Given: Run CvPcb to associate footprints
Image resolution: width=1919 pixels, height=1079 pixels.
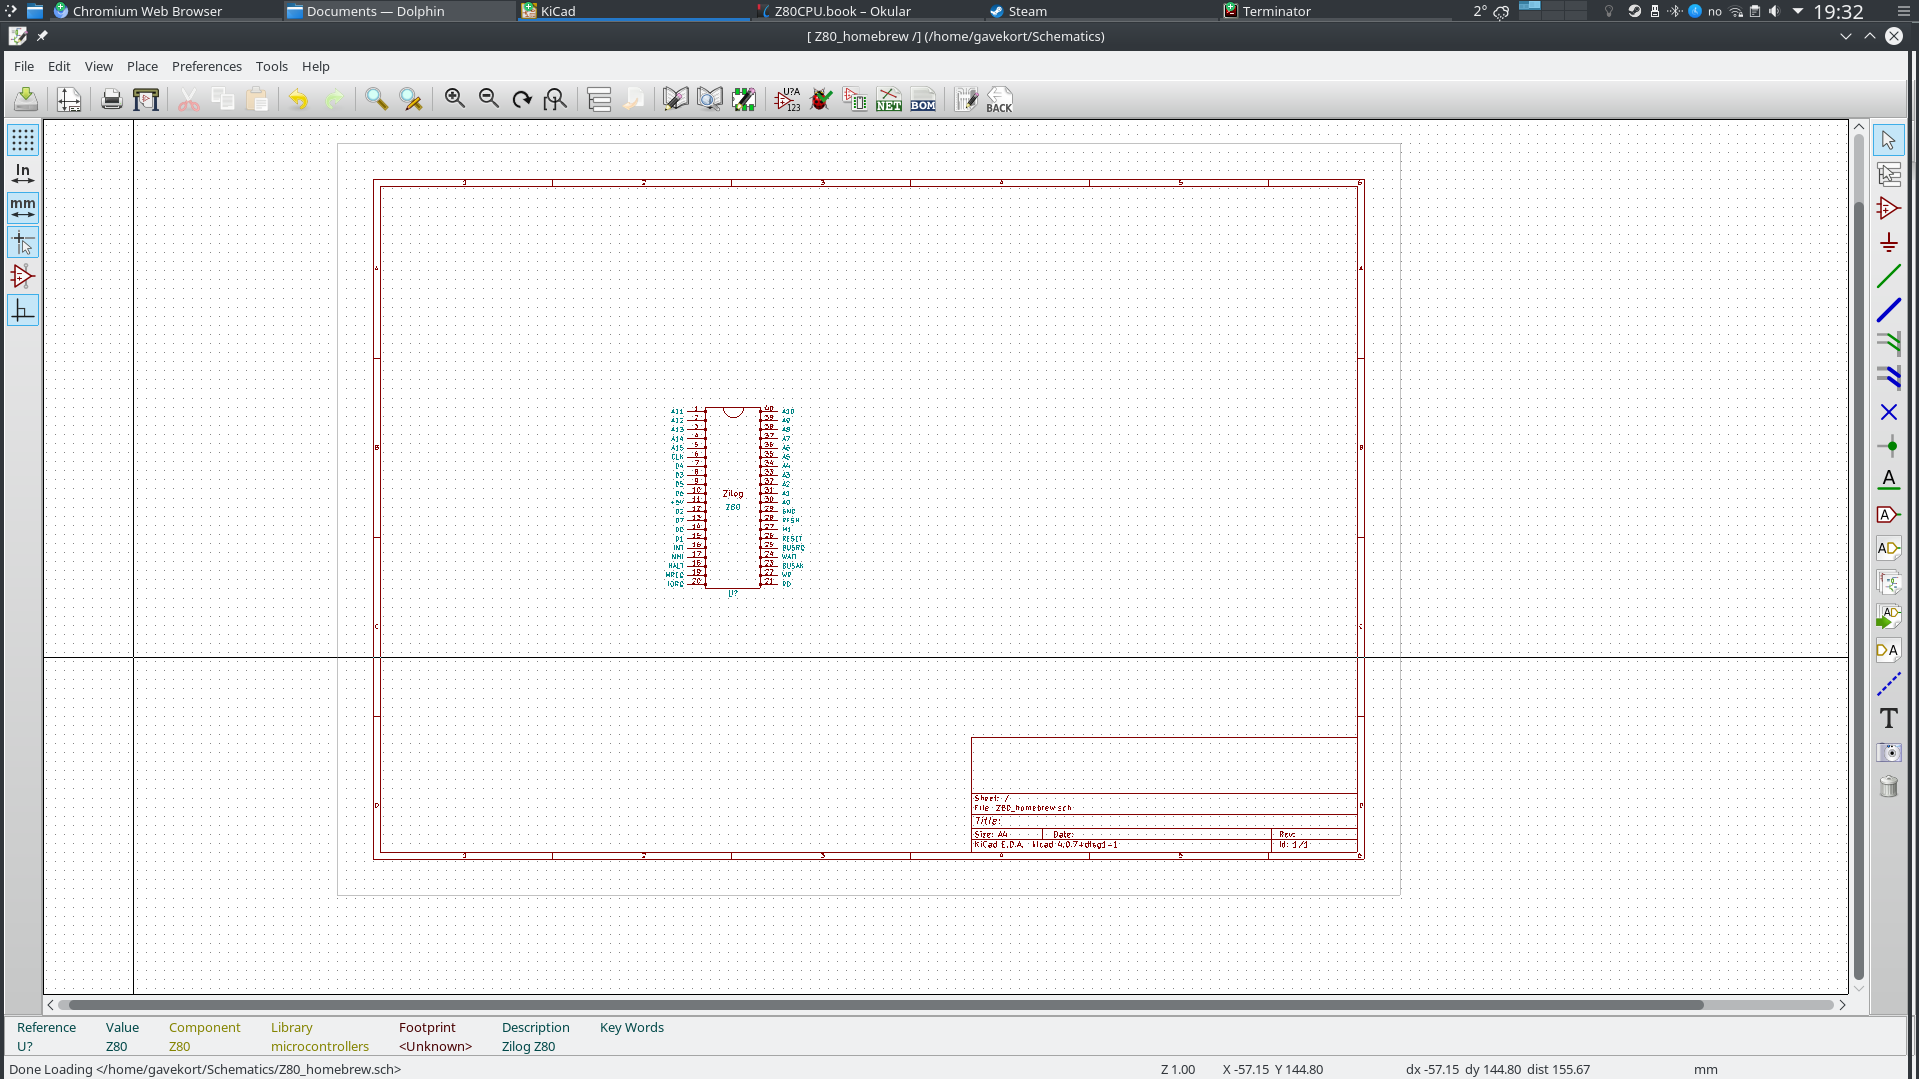Looking at the screenshot, I should pos(855,99).
